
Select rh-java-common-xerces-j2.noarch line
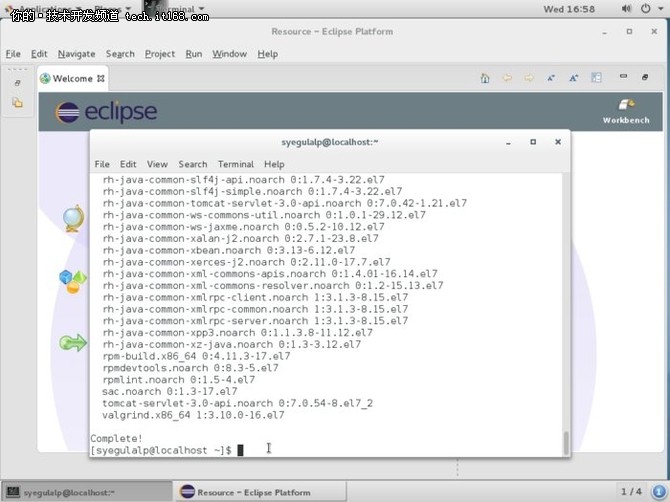click(x=246, y=262)
